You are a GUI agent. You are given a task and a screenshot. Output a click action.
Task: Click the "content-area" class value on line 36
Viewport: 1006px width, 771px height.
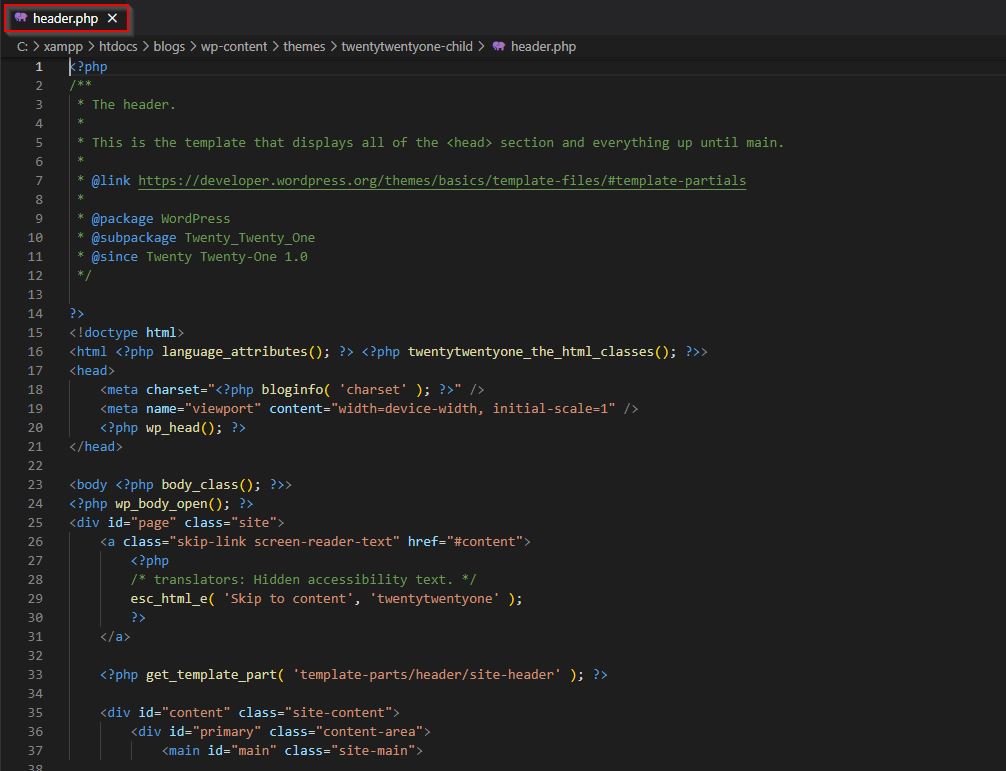(x=369, y=732)
